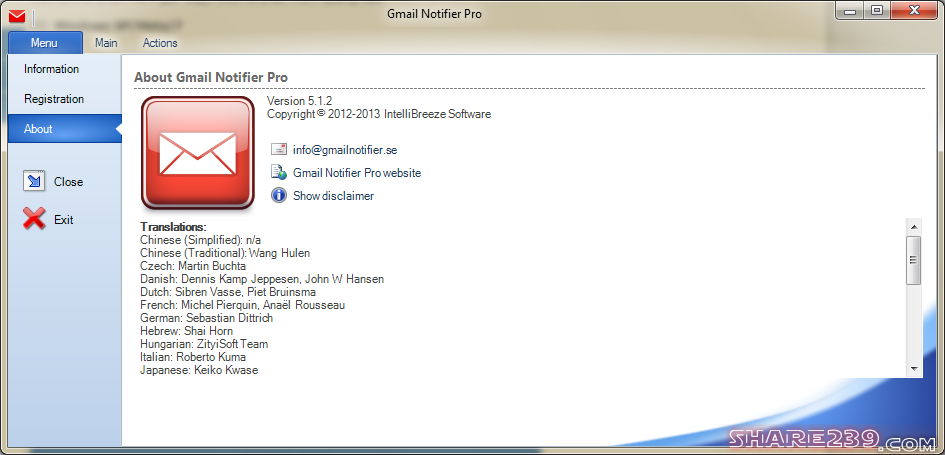The width and height of the screenshot is (945, 455).
Task: Click the Show disclaimer link
Action: tap(333, 196)
